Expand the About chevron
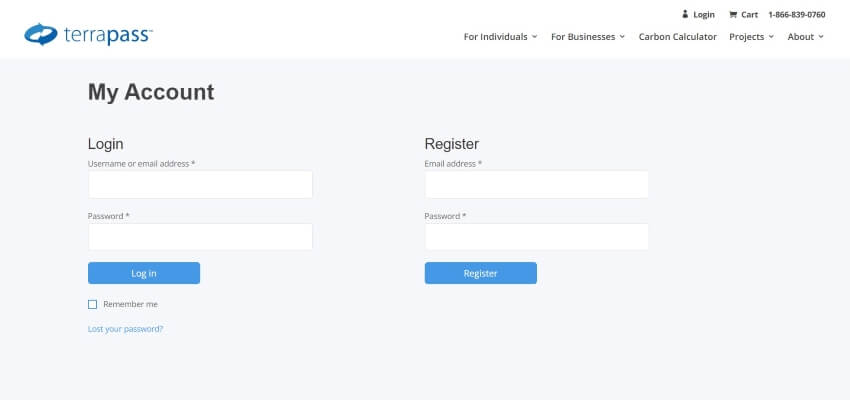Image resolution: width=850 pixels, height=400 pixels. 821,37
